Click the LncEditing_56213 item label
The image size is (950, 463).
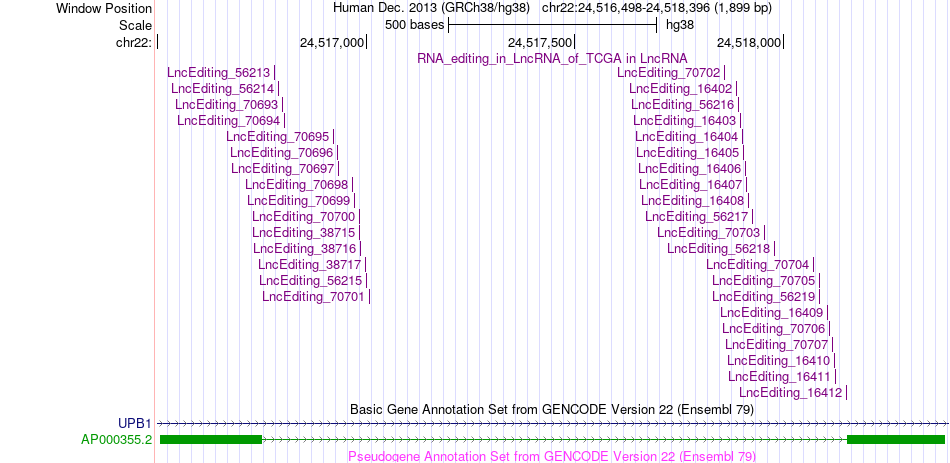point(219,73)
